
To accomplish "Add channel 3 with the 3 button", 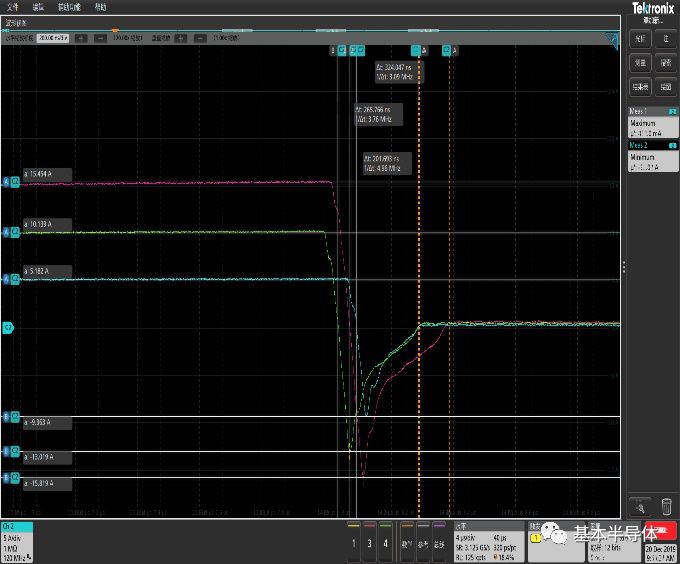I will tap(371, 542).
